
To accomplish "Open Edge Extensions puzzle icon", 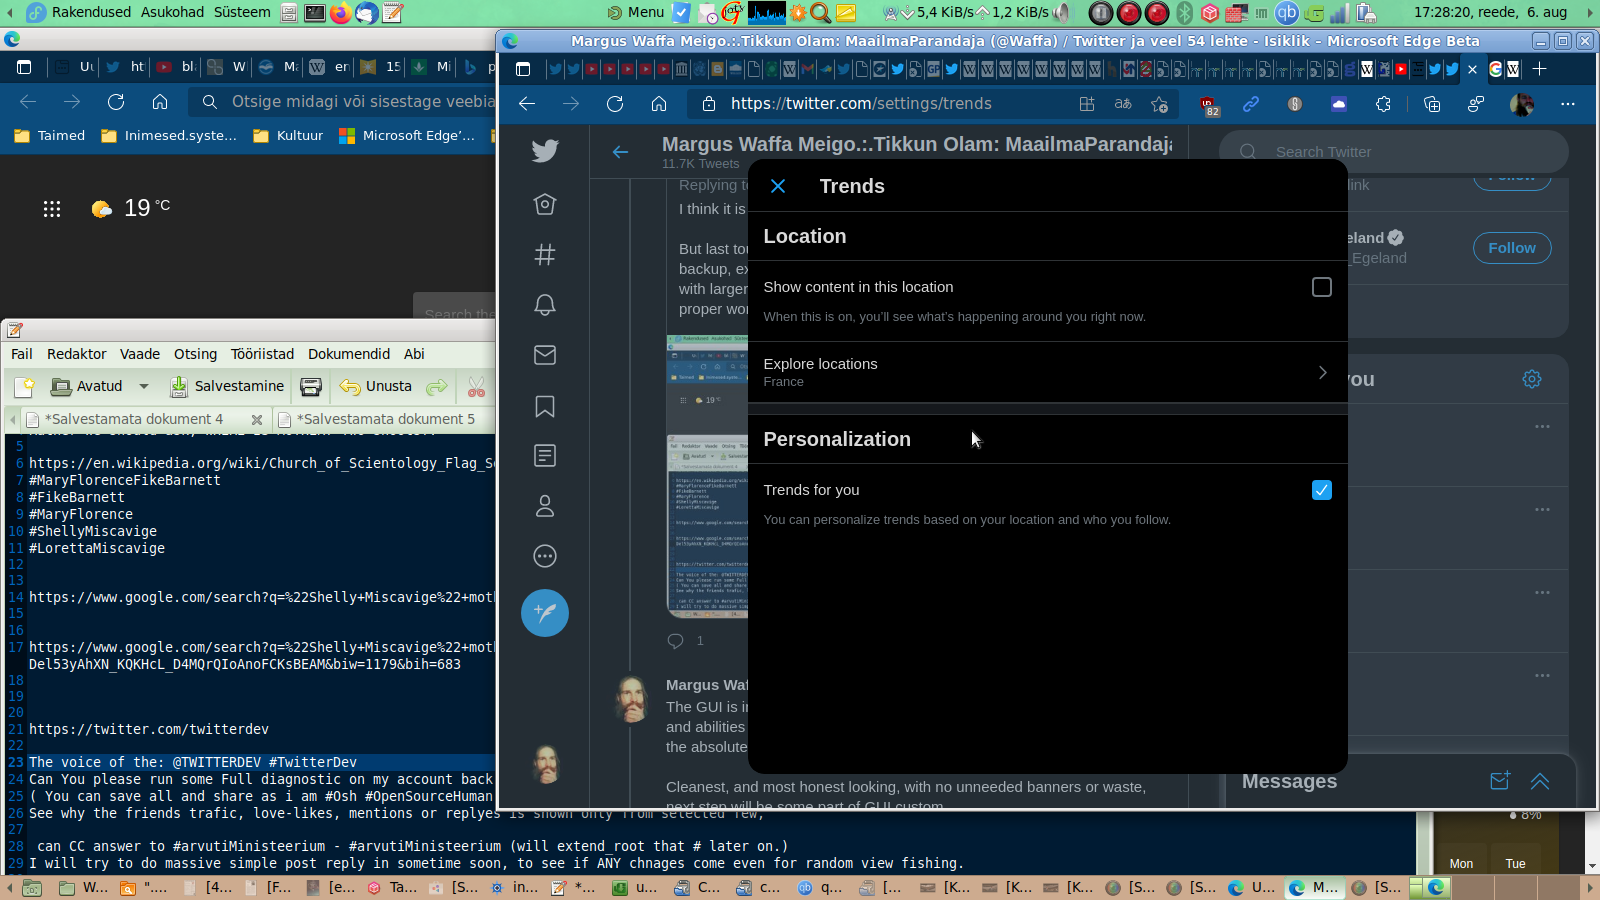I will pyautogui.click(x=1383, y=104).
